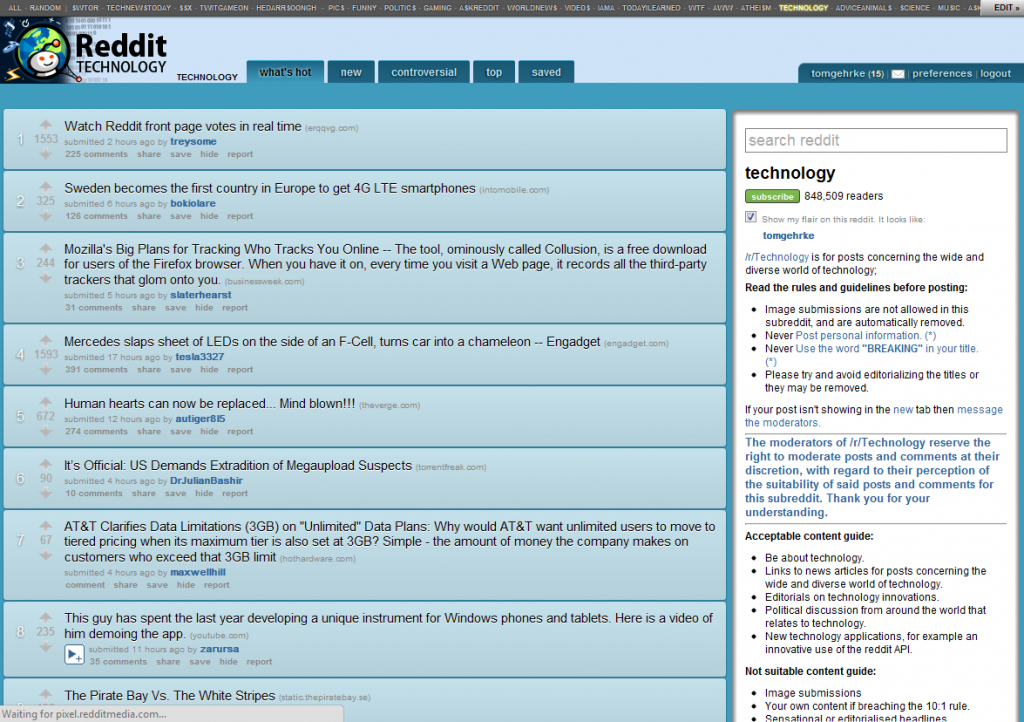Open the user profile of treysome
Viewport: 1024px width, 722px height.
193,142
